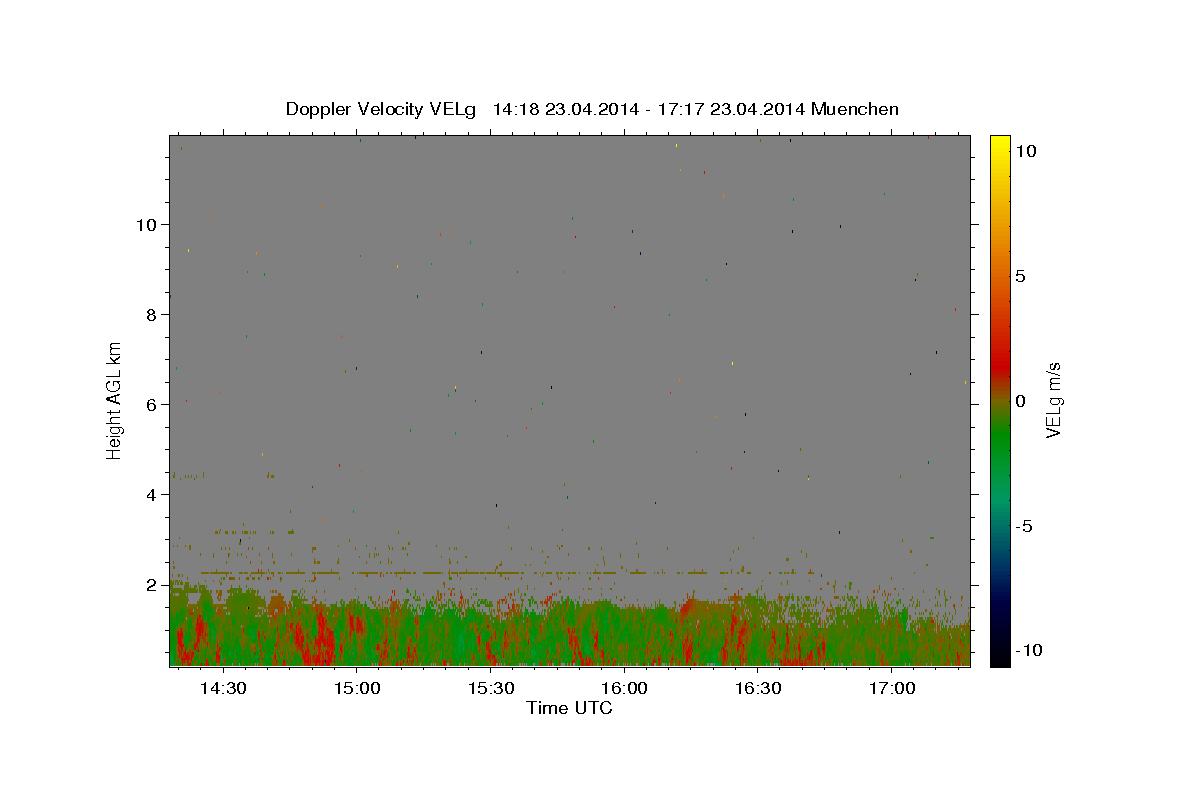Click the 14:30 time tick label
Screen dimensions: 1200x800
pos(223,689)
